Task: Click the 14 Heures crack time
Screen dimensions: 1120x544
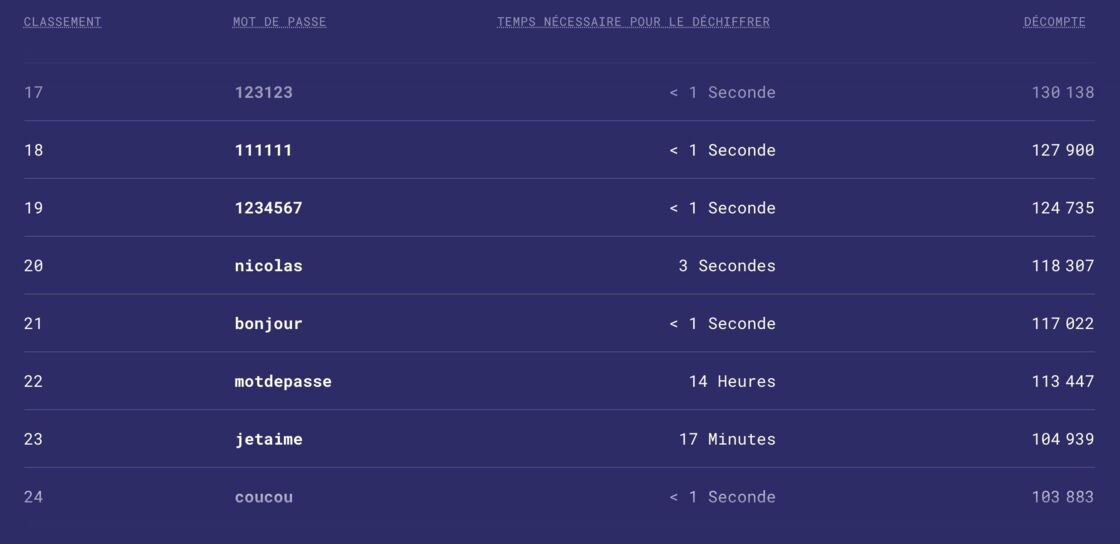Action: pyautogui.click(x=732, y=382)
